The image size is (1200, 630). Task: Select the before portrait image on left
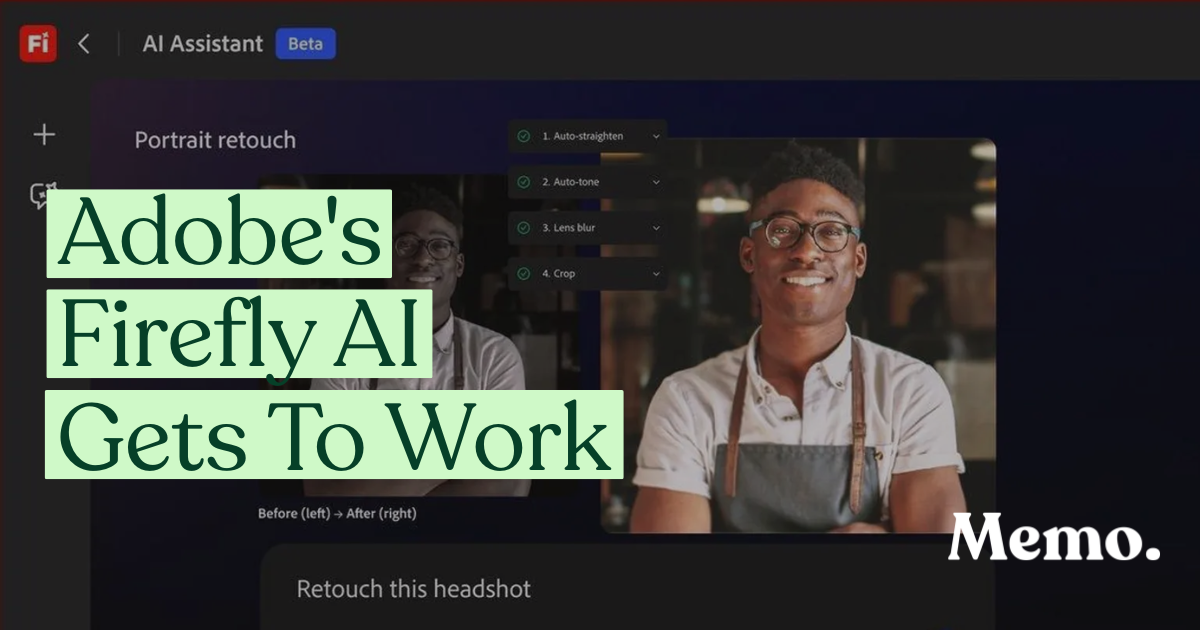pyautogui.click(x=418, y=336)
